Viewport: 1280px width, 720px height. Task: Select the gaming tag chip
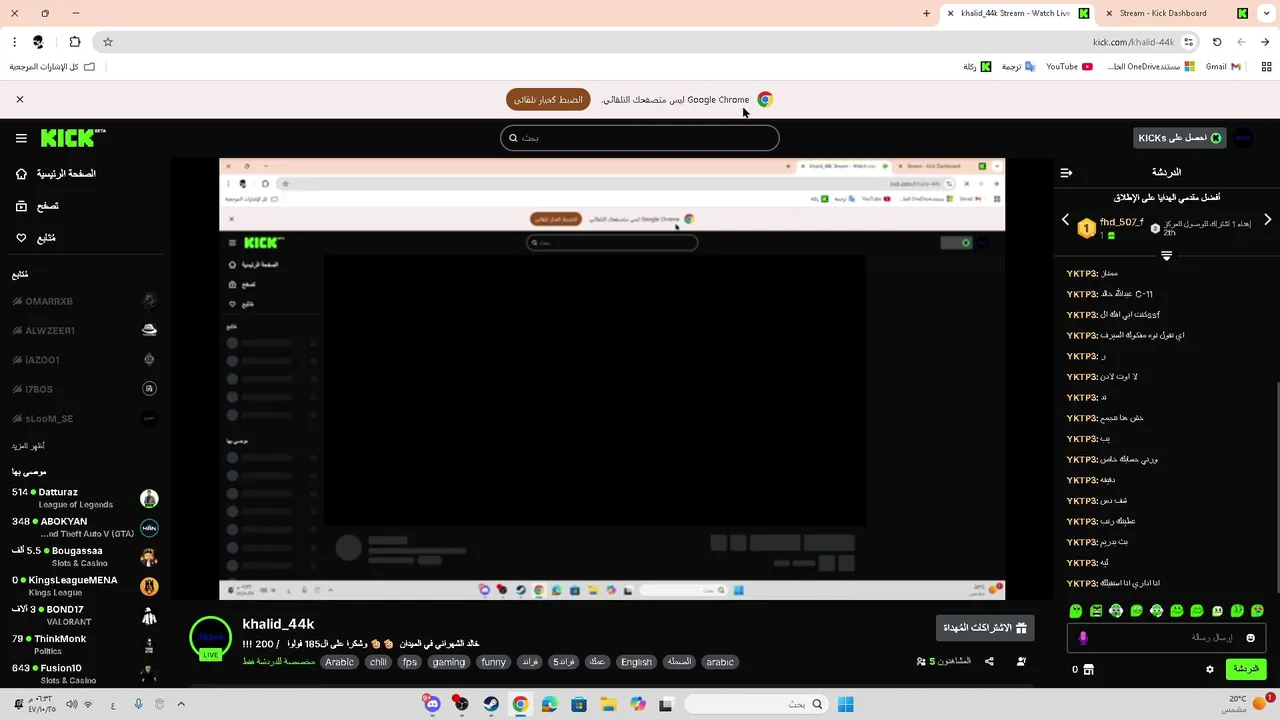449,662
